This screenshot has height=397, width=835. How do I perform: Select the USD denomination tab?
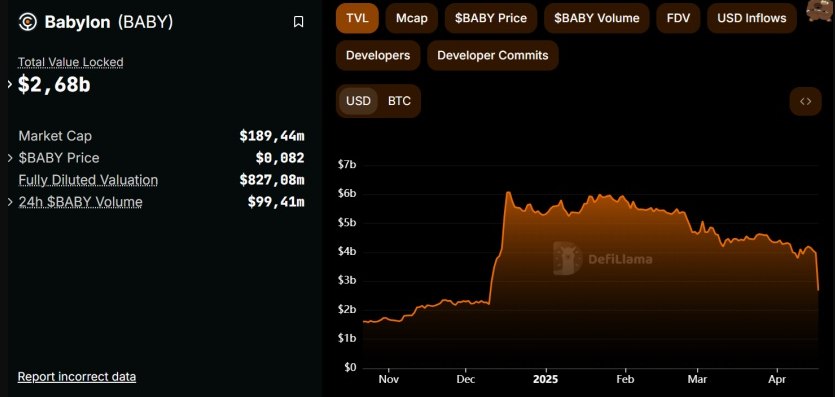(358, 101)
